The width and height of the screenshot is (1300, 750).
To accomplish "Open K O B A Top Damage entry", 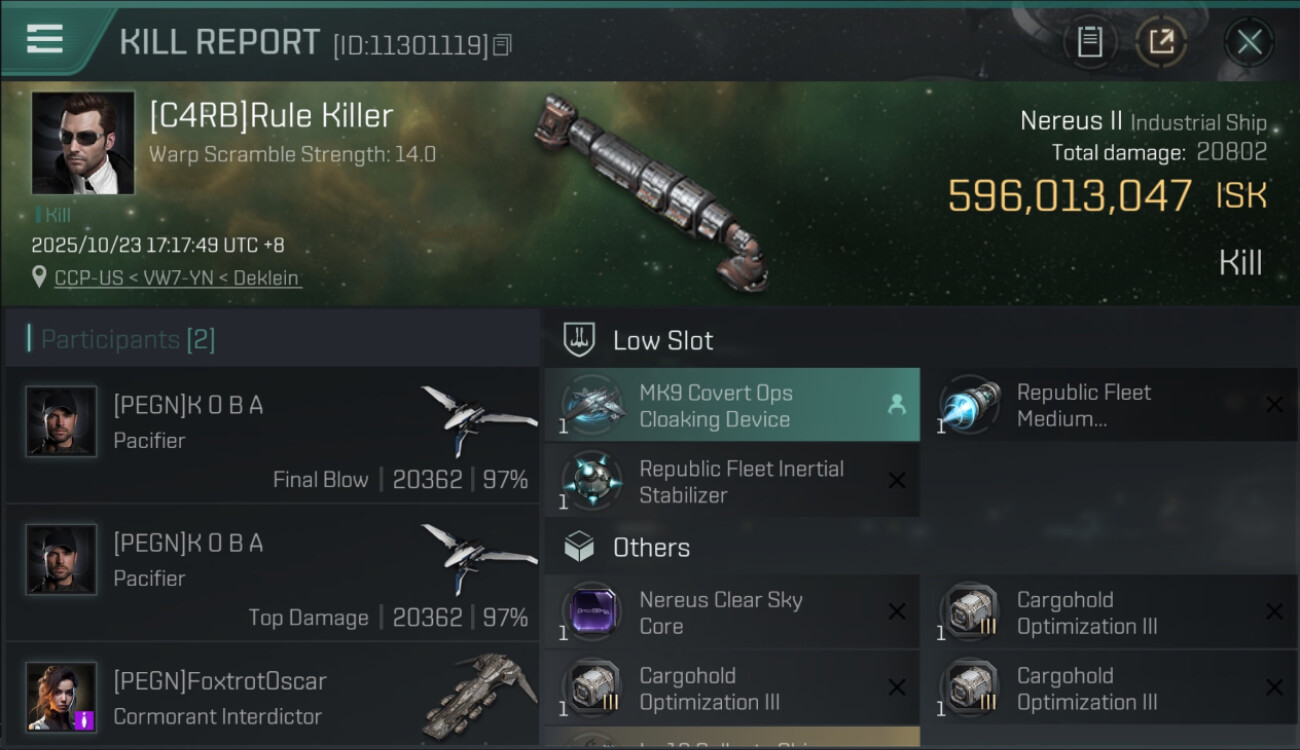I will (272, 573).
